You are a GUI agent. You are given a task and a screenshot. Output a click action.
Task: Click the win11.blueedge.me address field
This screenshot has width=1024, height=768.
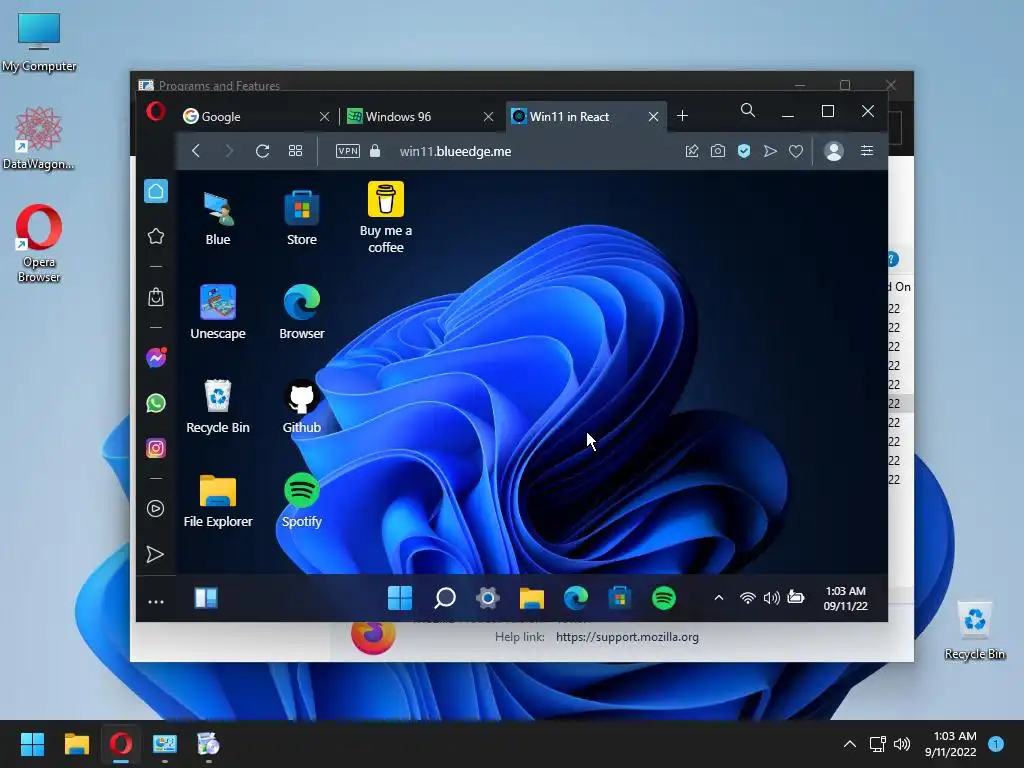pyautogui.click(x=455, y=151)
